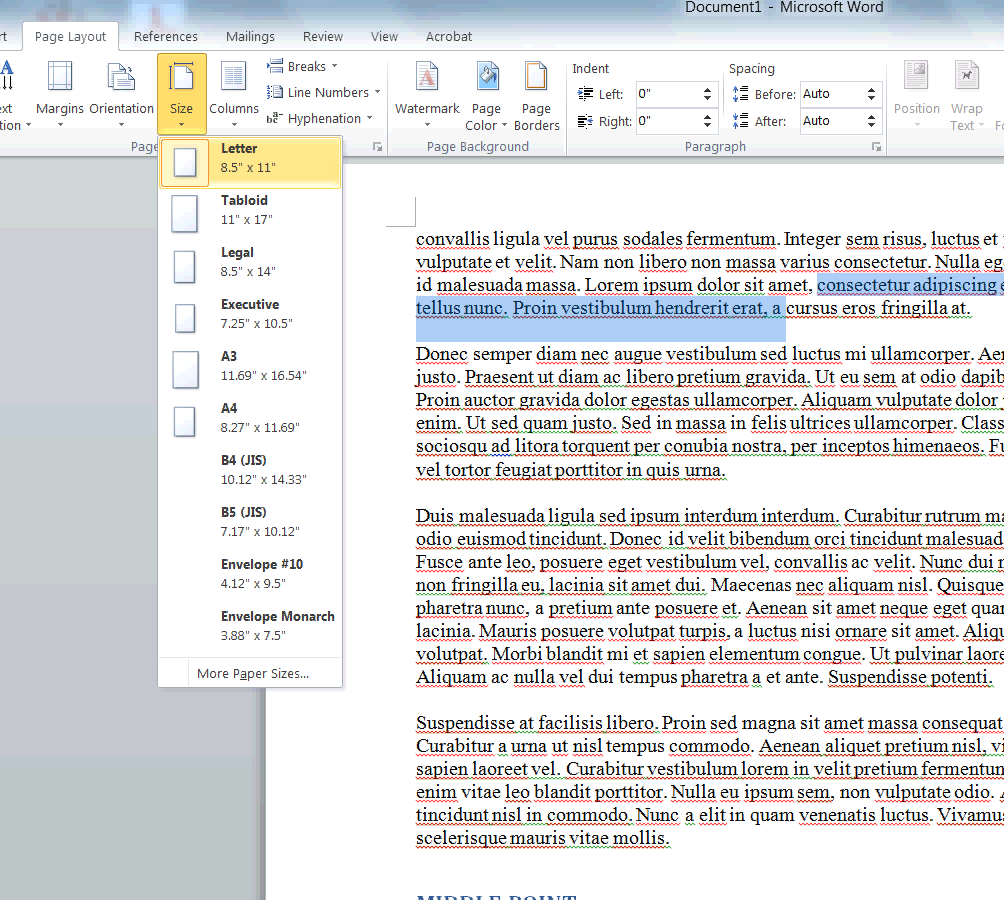
Task: Open the Page Borders icon
Action: 536,76
